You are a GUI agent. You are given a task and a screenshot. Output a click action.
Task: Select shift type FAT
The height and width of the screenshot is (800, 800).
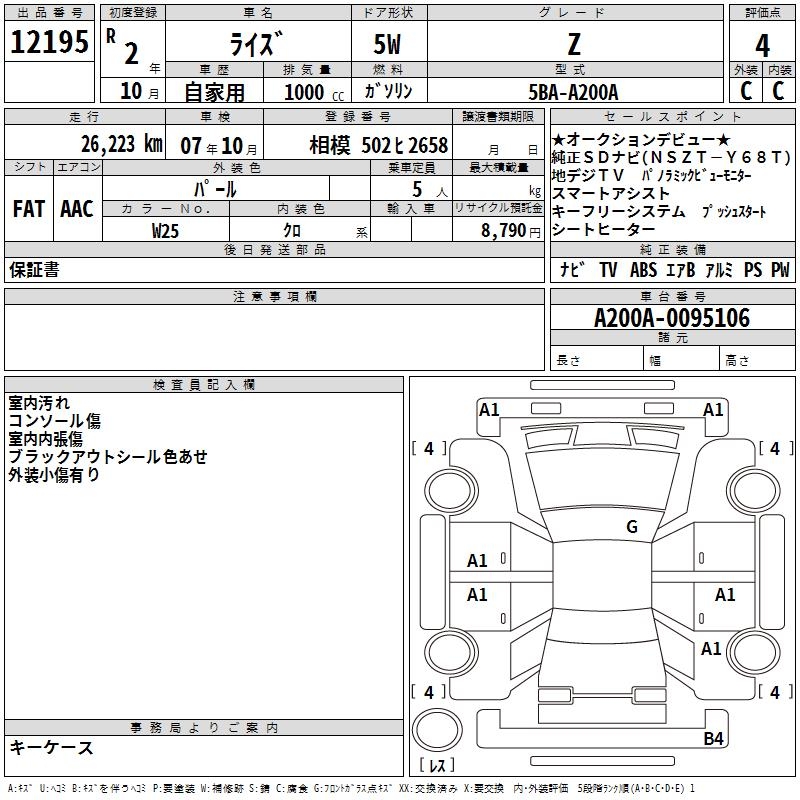point(29,209)
